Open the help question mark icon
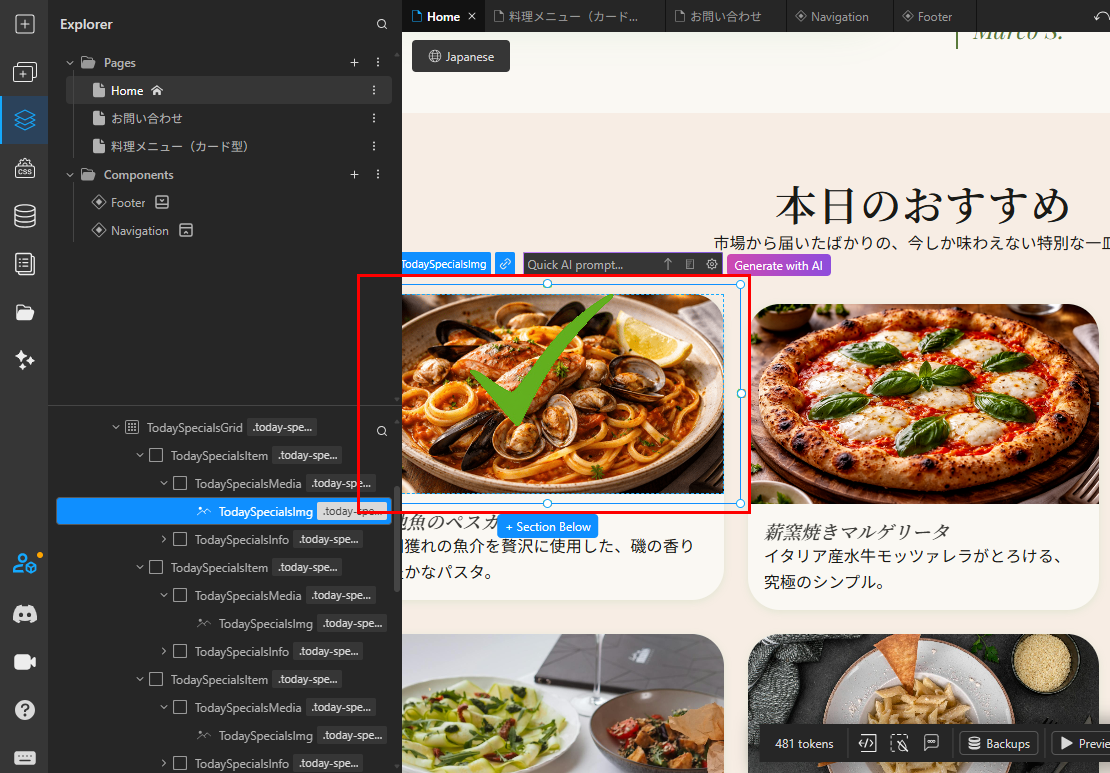This screenshot has width=1110, height=773. (x=25, y=710)
